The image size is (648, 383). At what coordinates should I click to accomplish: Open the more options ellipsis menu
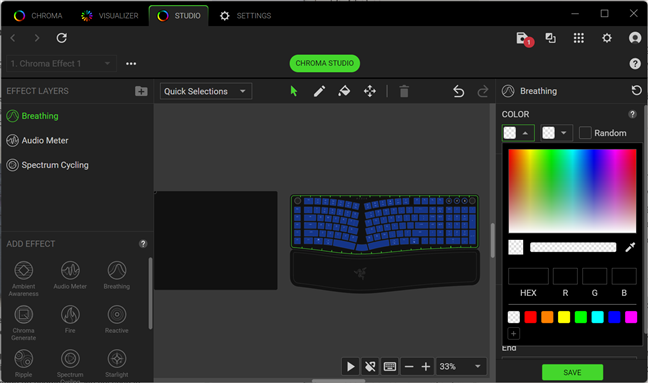click(x=131, y=64)
